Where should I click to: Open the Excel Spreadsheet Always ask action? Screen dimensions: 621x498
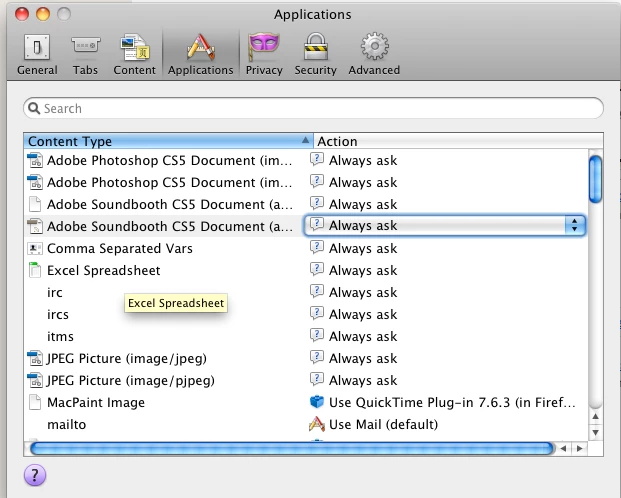coord(363,270)
